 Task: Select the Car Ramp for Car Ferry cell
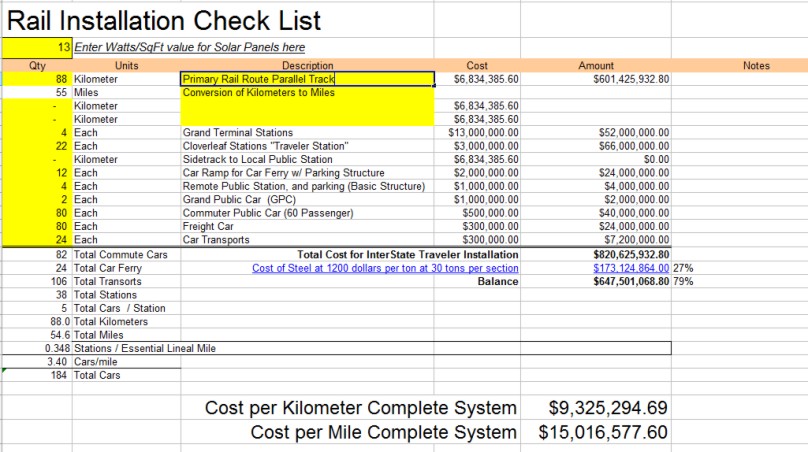click(307, 173)
